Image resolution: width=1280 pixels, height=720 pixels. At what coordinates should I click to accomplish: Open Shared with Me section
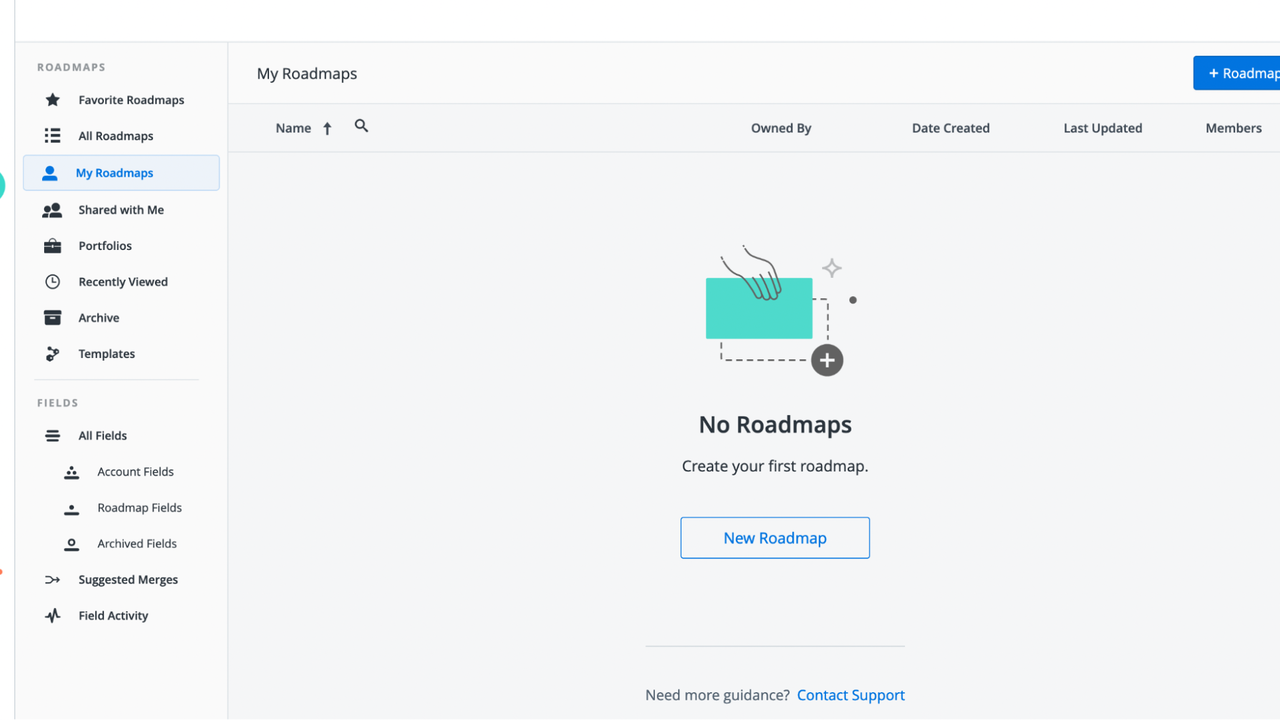[121, 209]
